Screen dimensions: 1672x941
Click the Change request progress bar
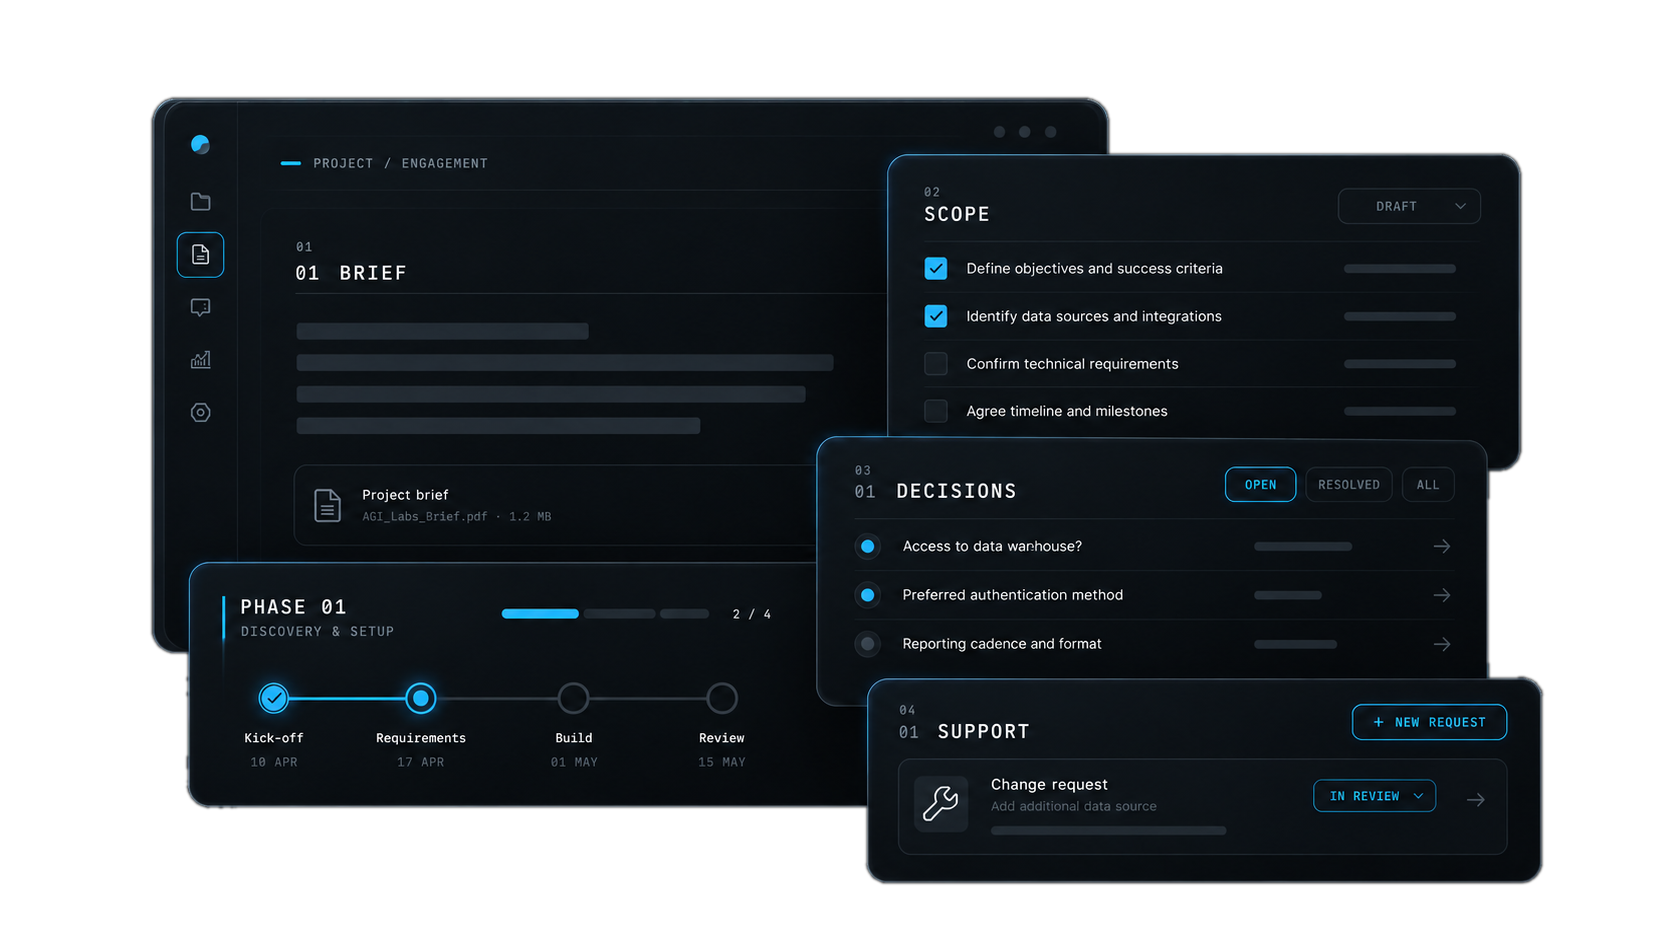(x=1108, y=830)
